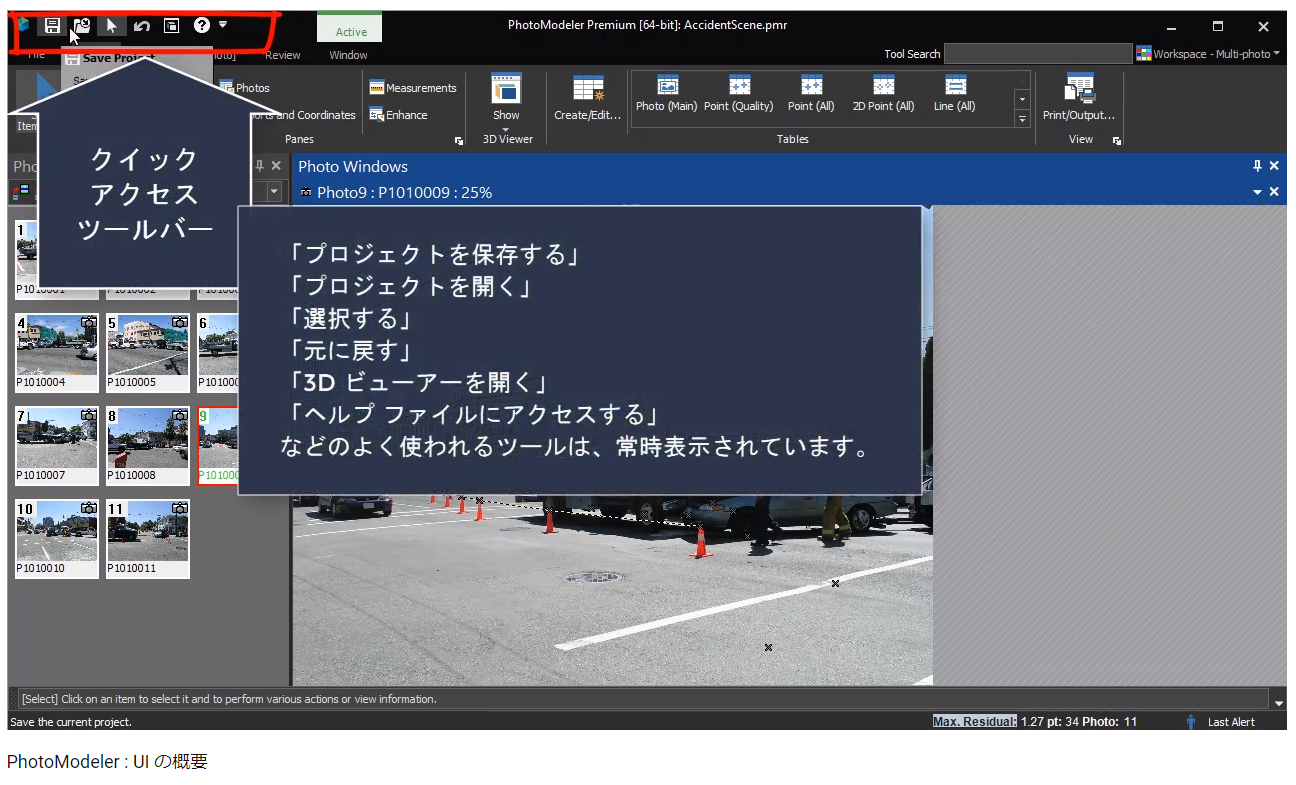The height and width of the screenshot is (785, 1296).
Task: Open the Help question mark icon
Action: pos(201,26)
